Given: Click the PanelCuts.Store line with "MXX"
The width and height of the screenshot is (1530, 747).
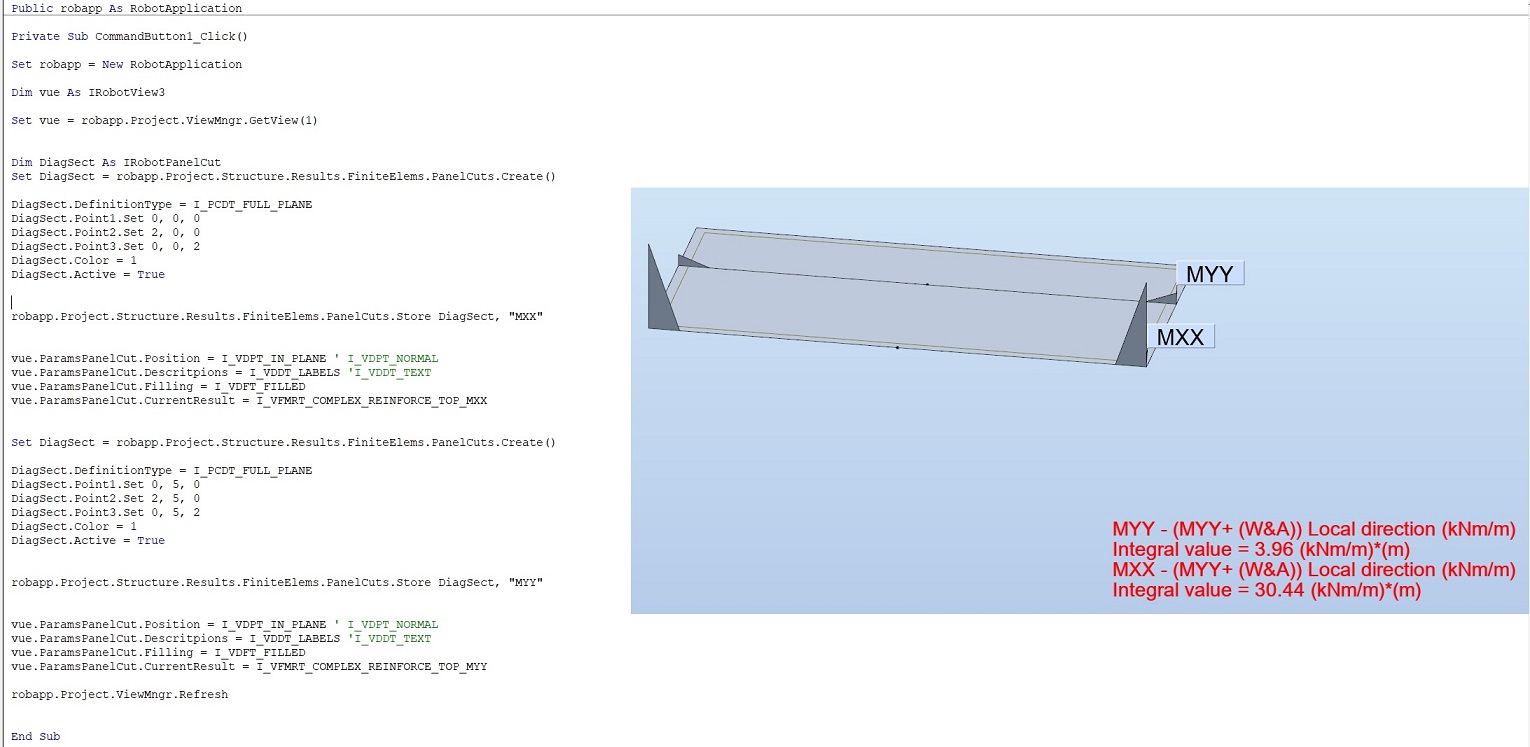Looking at the screenshot, I should [277, 316].
